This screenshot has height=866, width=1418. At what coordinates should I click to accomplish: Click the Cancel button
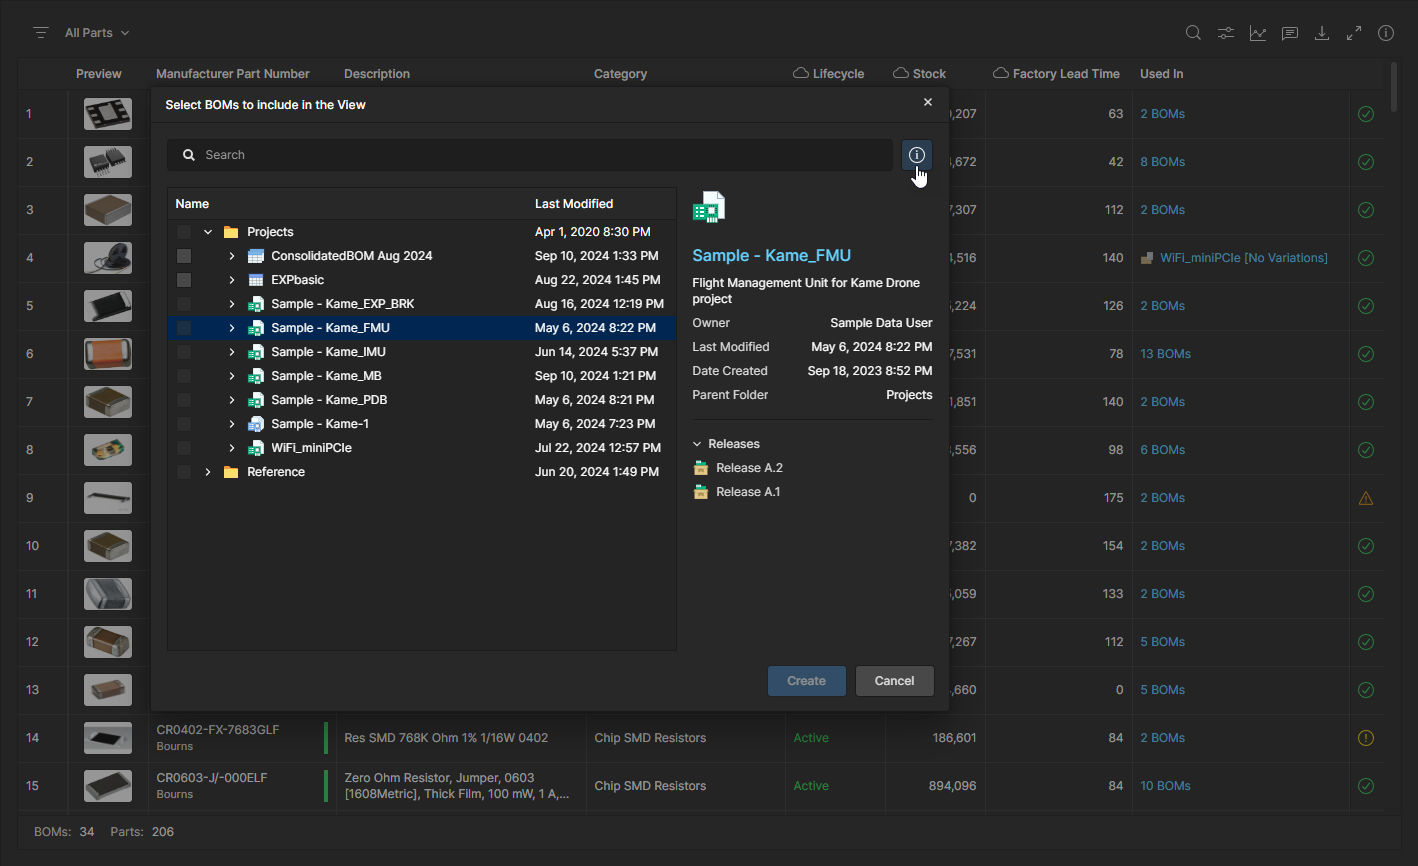pyautogui.click(x=894, y=681)
